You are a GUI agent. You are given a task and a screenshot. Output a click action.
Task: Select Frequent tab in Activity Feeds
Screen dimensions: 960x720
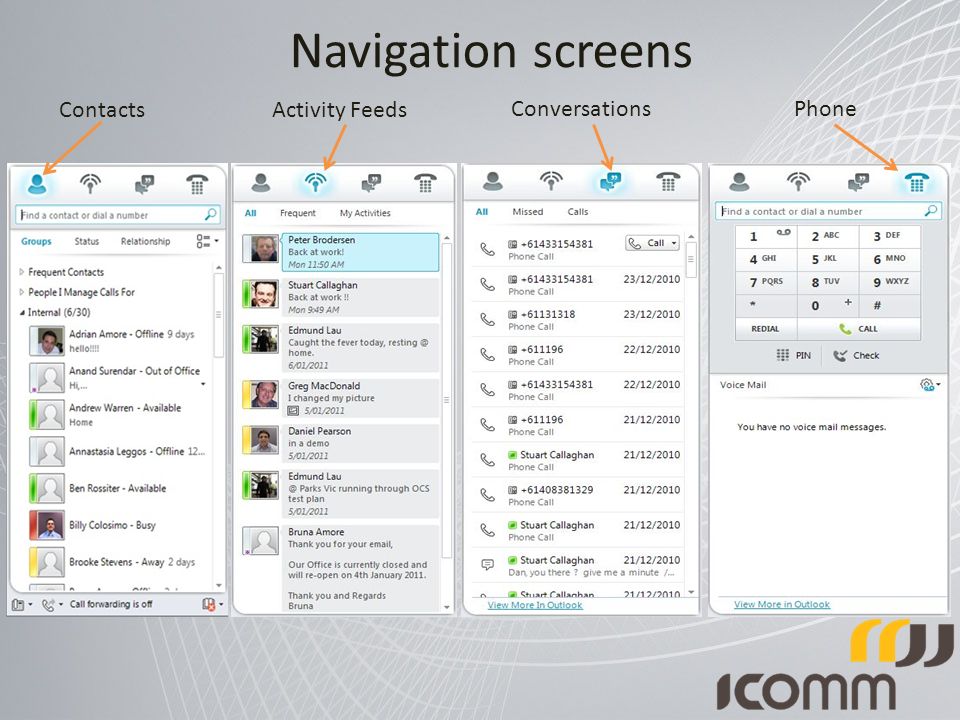pyautogui.click(x=298, y=213)
